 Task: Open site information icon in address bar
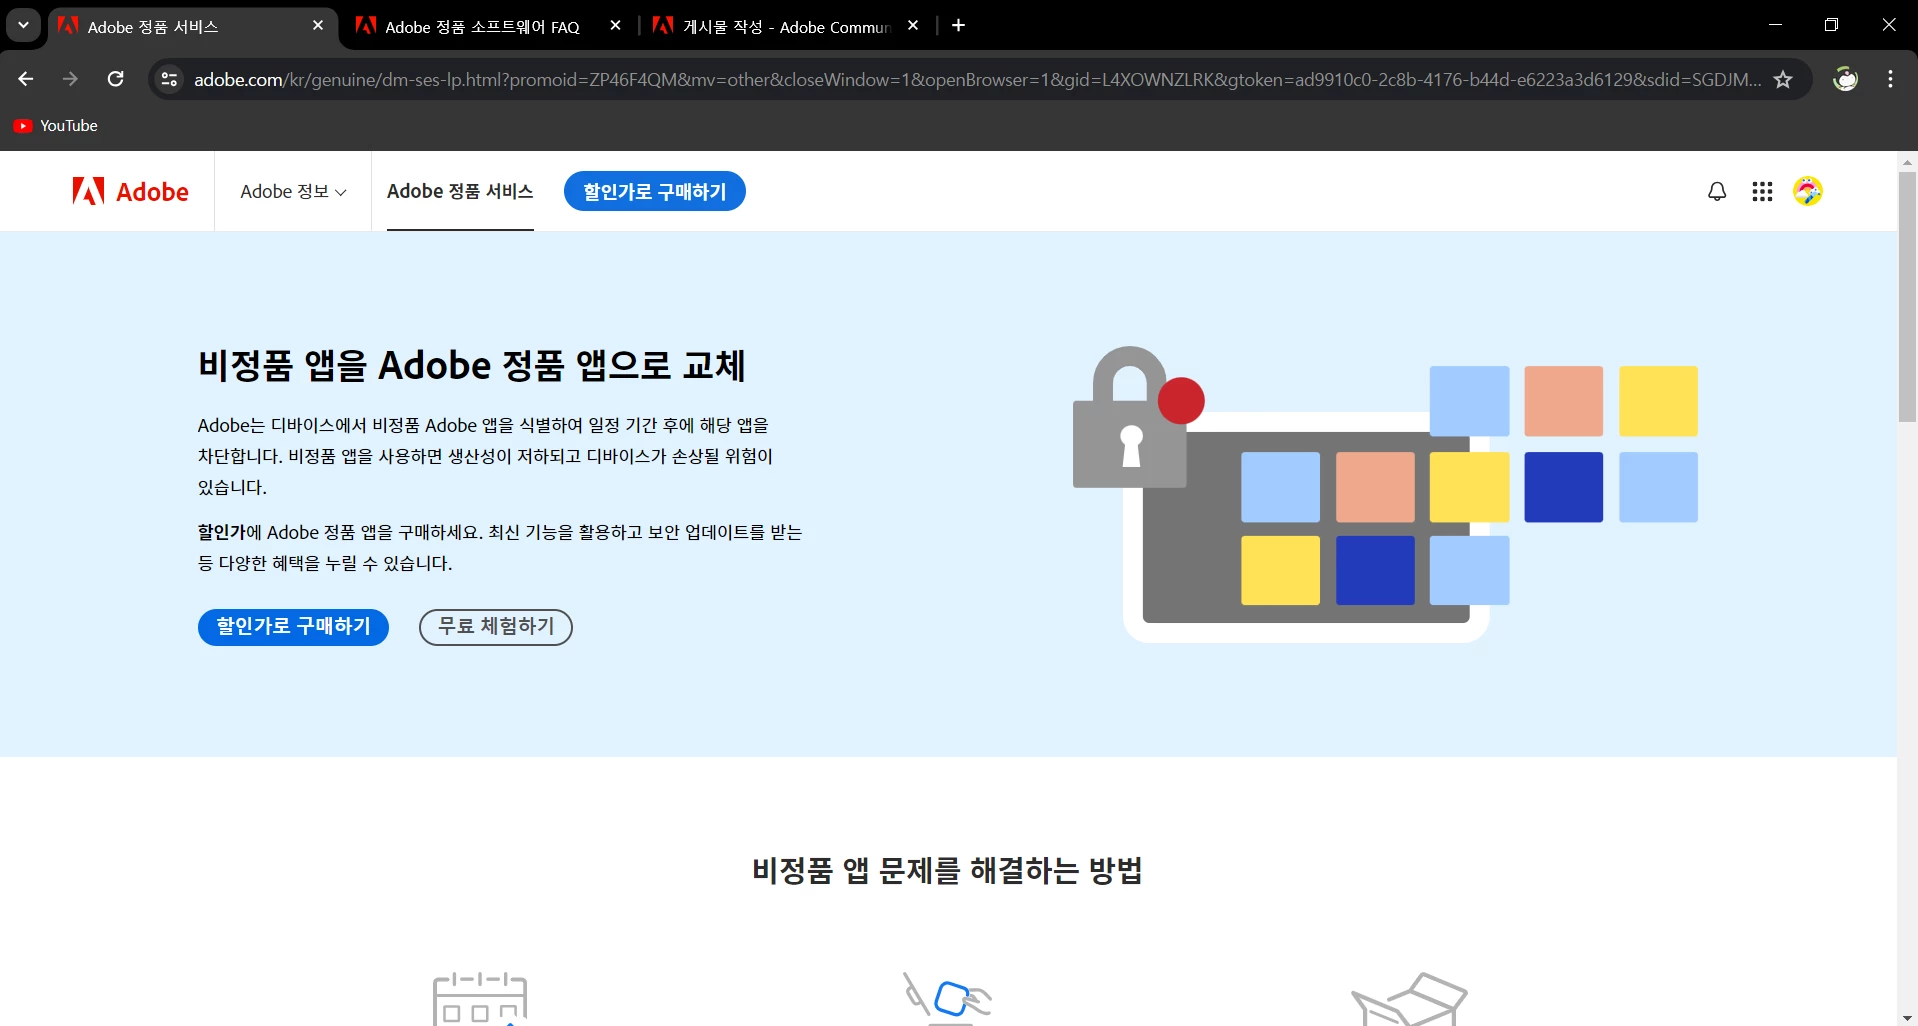[170, 79]
